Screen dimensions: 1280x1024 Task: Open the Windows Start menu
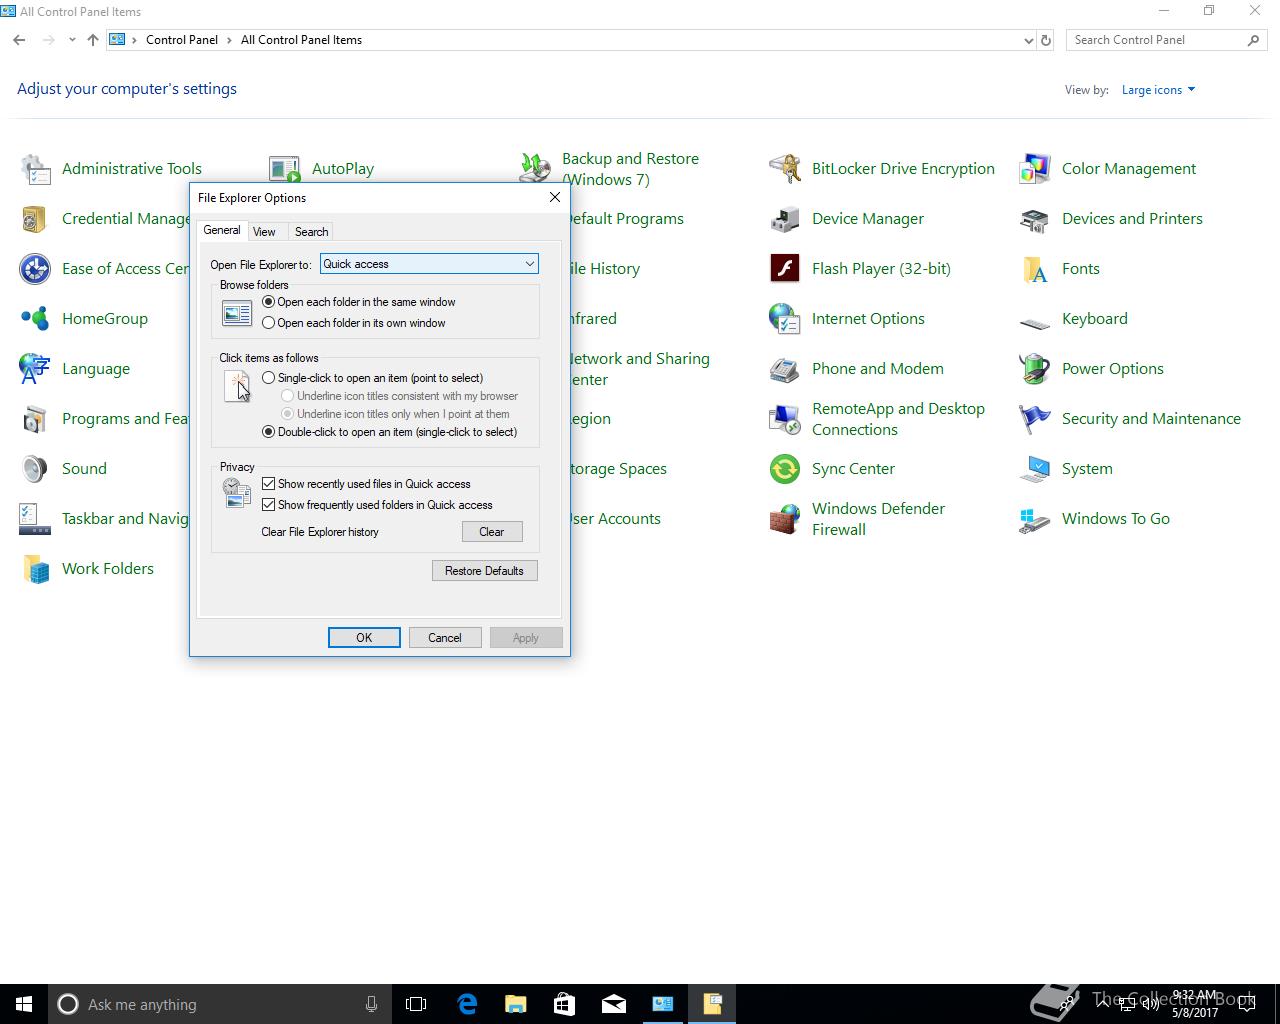[24, 1004]
